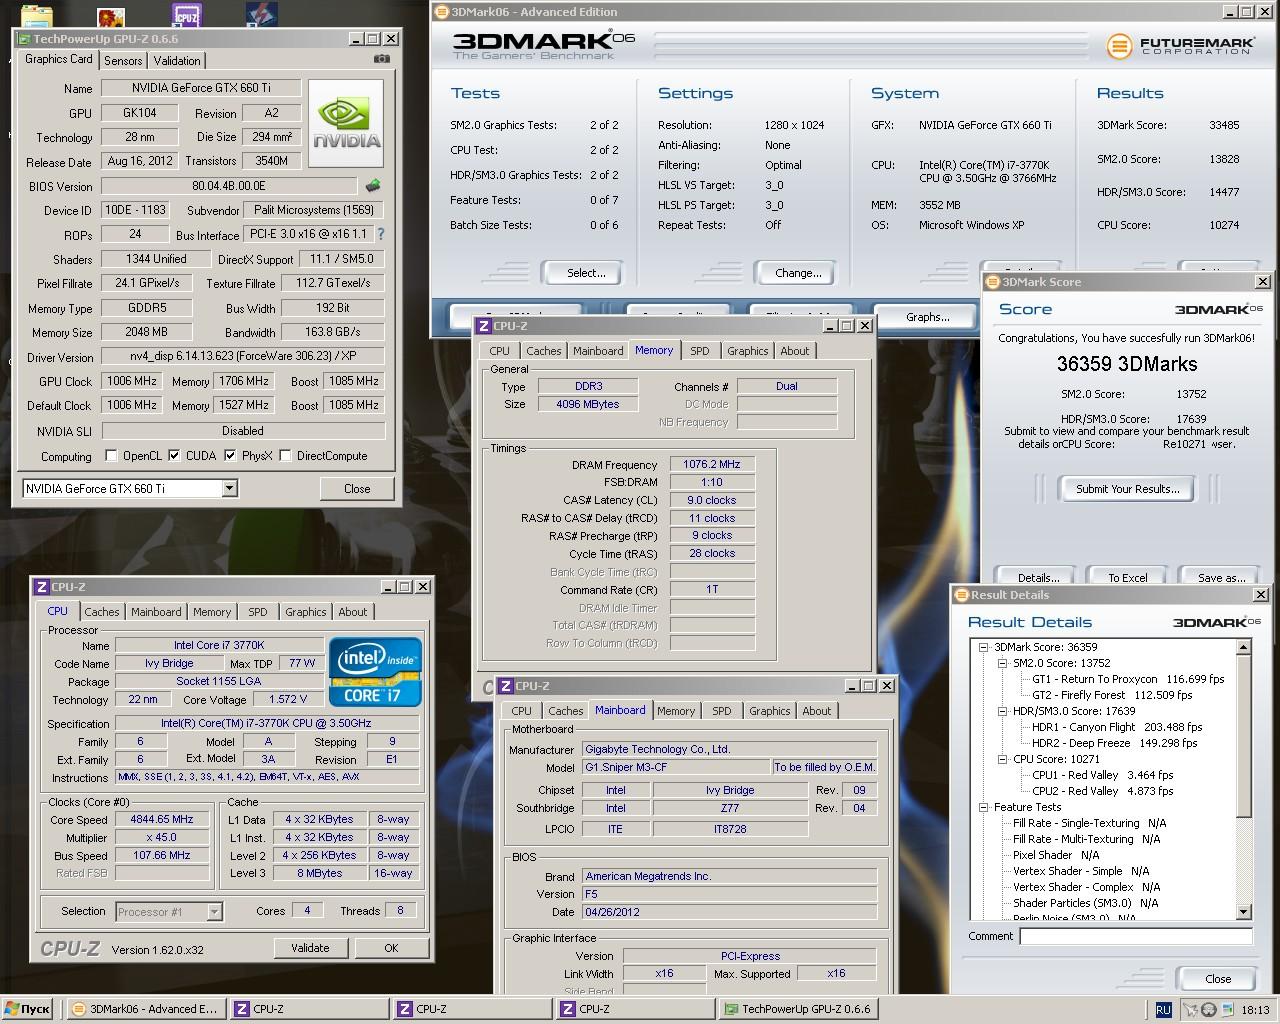
Task: Open the SPD tab in the Memory CPU-Z window
Action: point(700,351)
